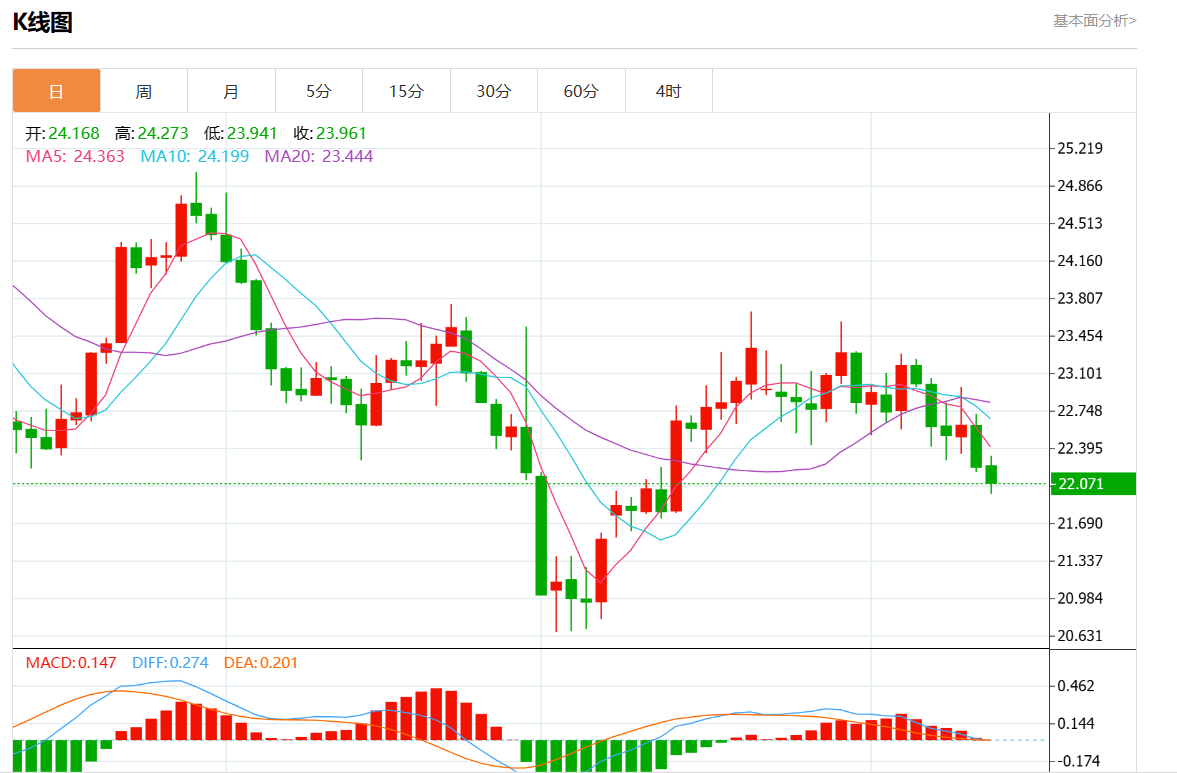
Task: Click the green current price tag 22.071
Action: click(1093, 484)
